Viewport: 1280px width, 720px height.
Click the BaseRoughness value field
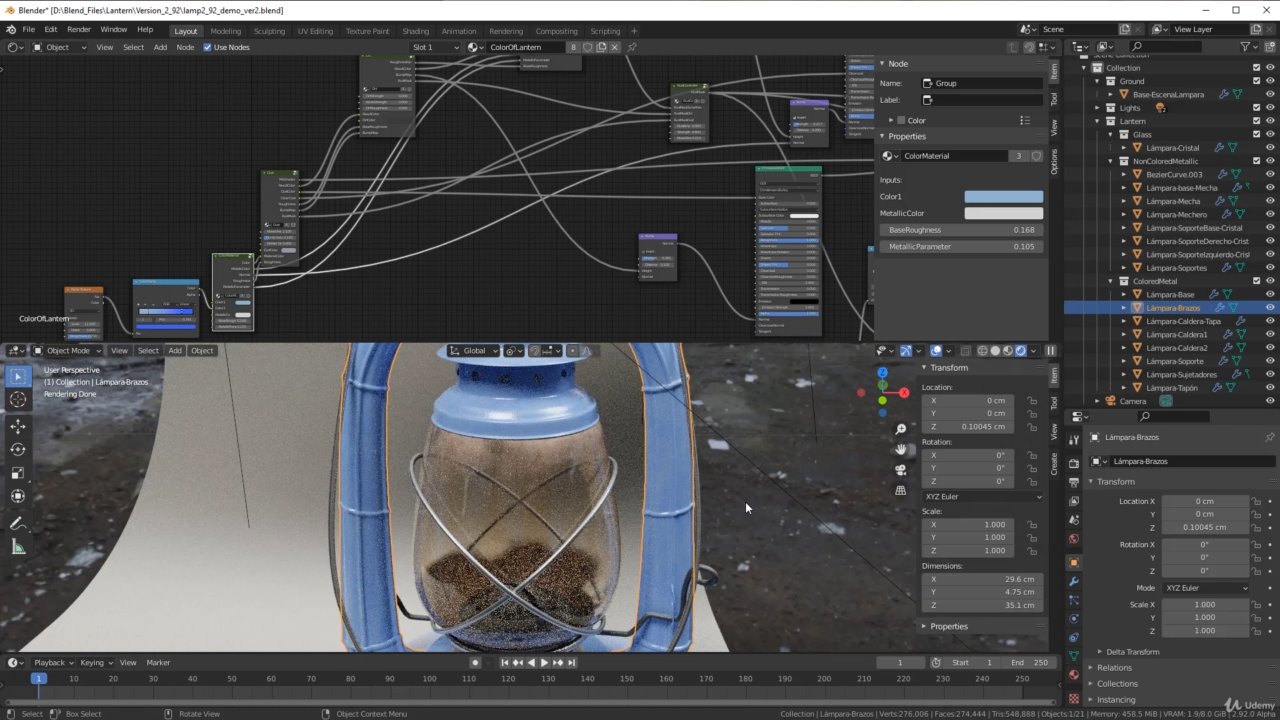[960, 230]
